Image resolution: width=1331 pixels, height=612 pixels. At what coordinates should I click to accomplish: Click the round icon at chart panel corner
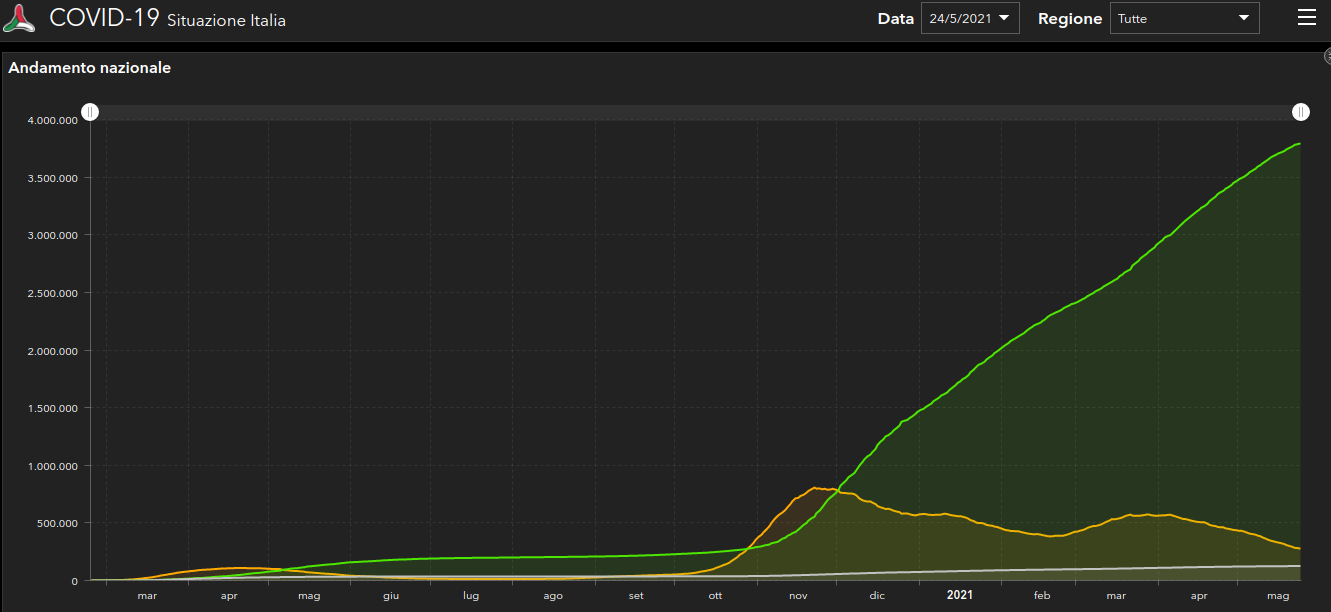click(1326, 58)
